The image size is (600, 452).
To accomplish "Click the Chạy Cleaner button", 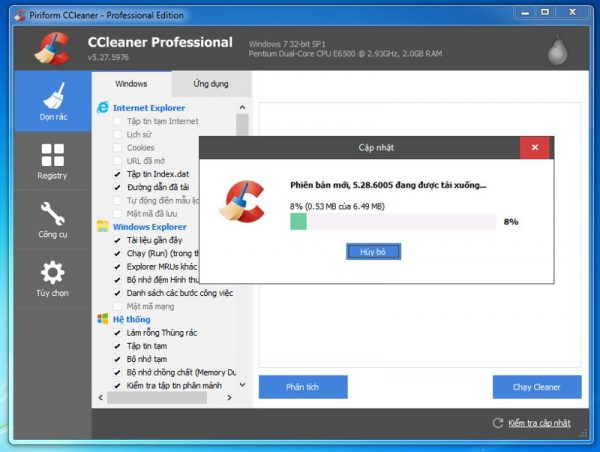I will tap(537, 387).
